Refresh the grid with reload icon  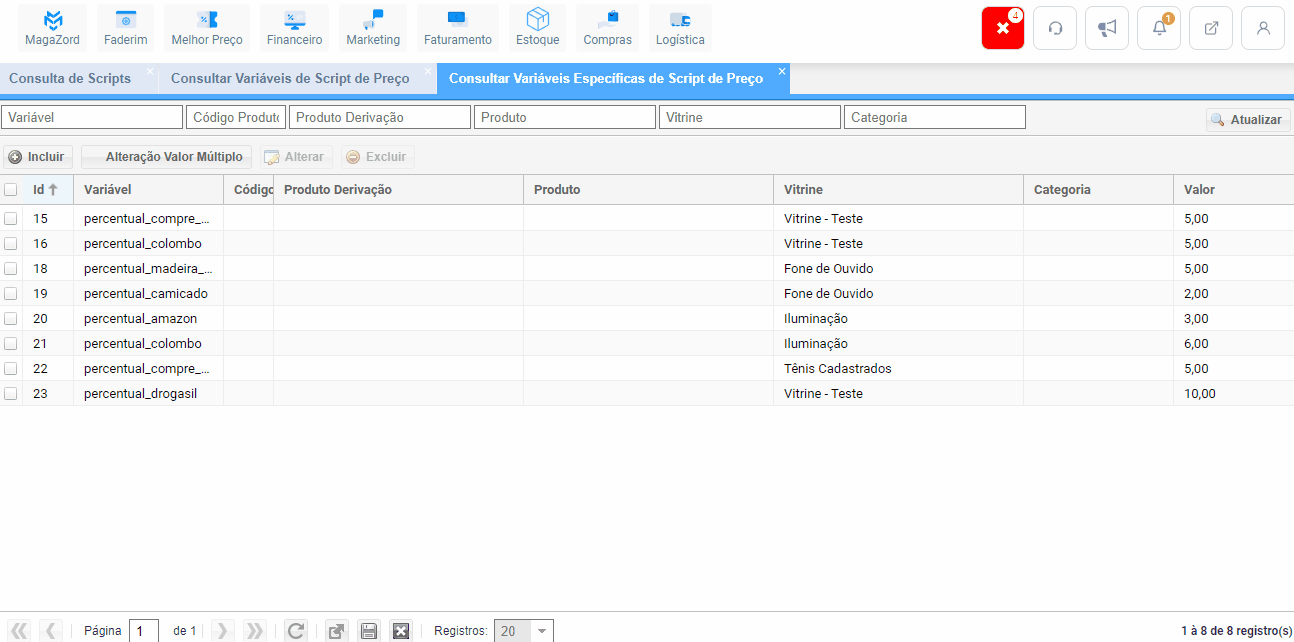click(x=296, y=631)
